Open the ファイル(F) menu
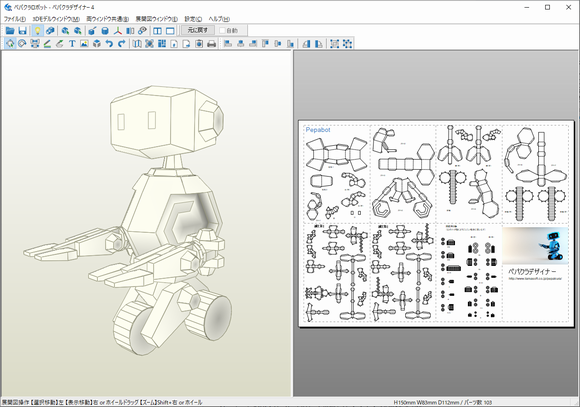Image resolution: width=580 pixels, height=407 pixels. [x=15, y=19]
